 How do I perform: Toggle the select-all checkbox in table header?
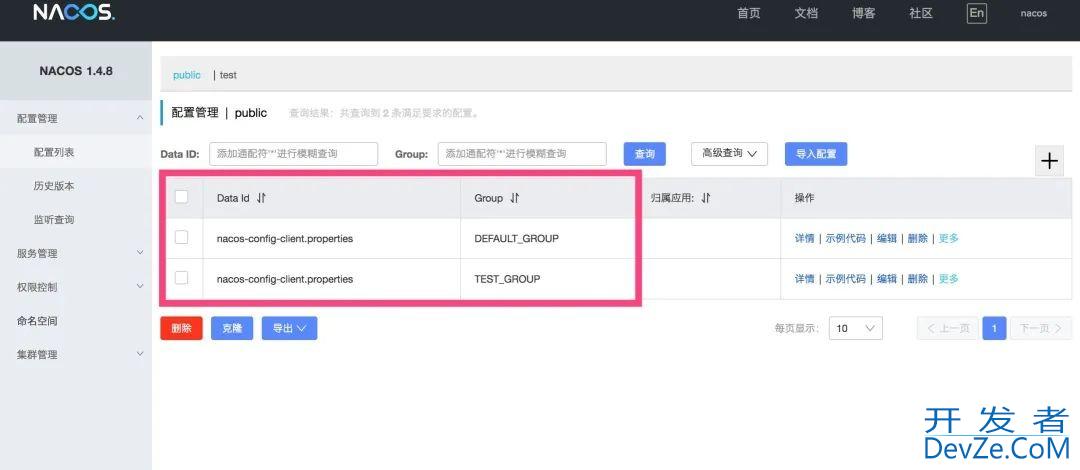coord(181,197)
